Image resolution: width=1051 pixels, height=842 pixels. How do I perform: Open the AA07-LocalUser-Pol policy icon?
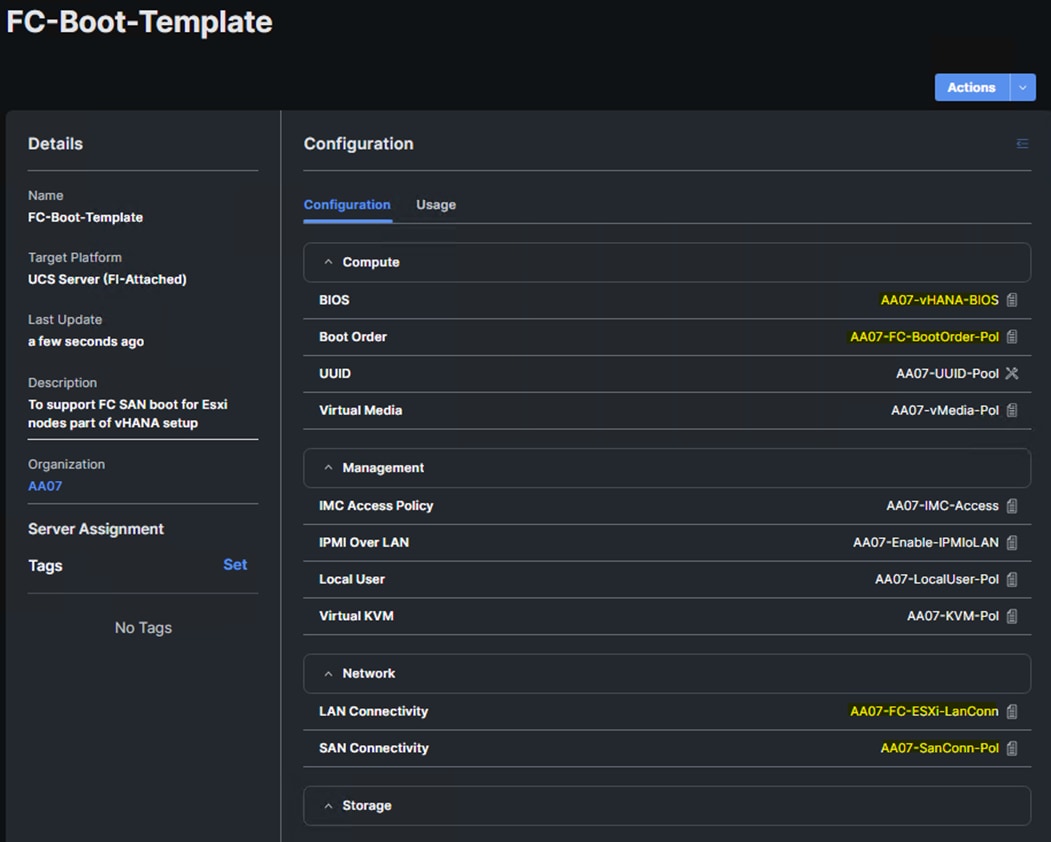(1012, 579)
